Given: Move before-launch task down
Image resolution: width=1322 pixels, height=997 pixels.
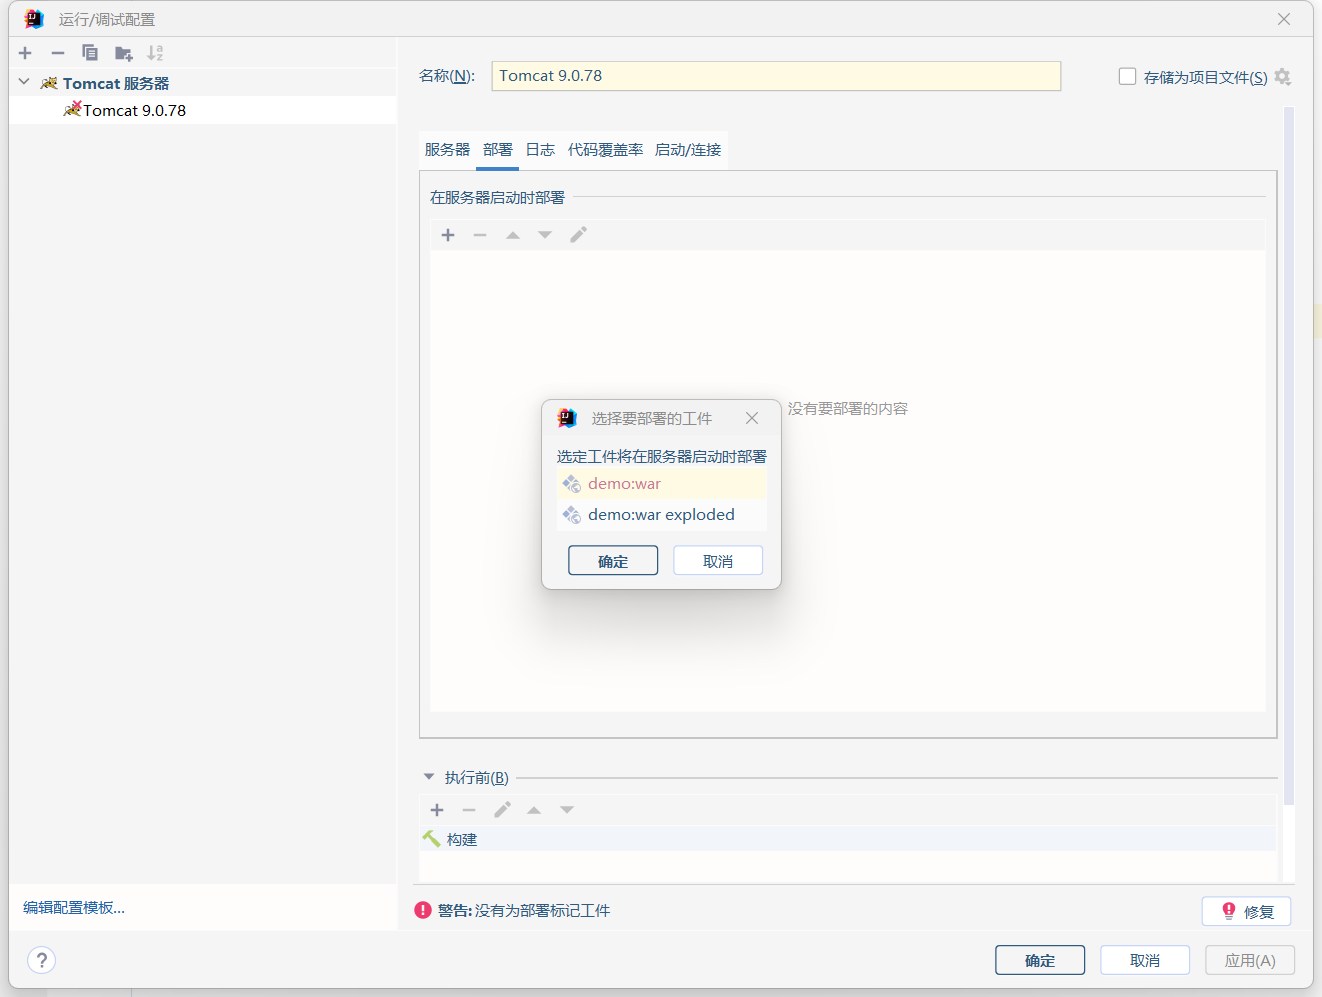Looking at the screenshot, I should coord(567,810).
